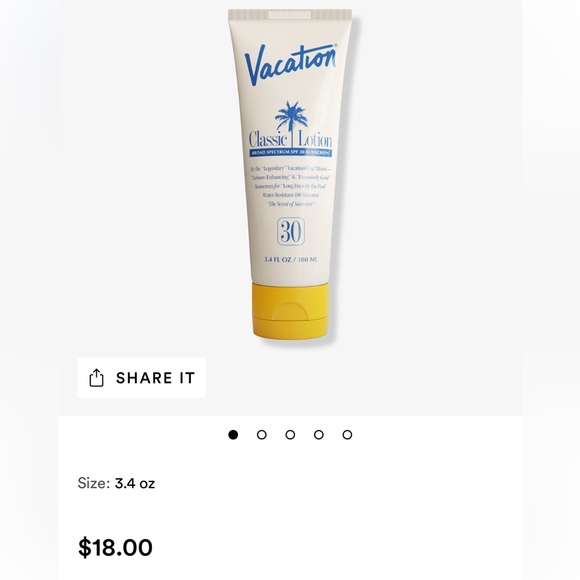Jump to the fourth carousel dot
580x580 pixels.
pos(318,435)
